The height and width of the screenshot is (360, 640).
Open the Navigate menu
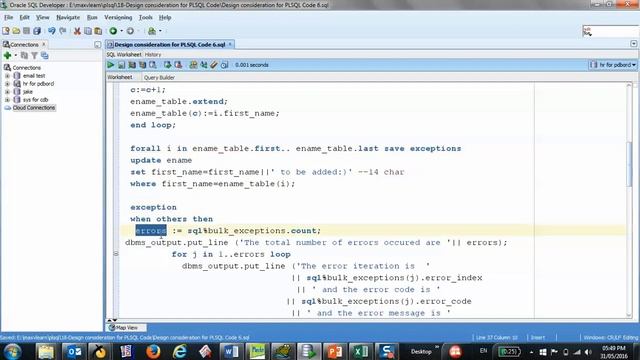click(68, 18)
